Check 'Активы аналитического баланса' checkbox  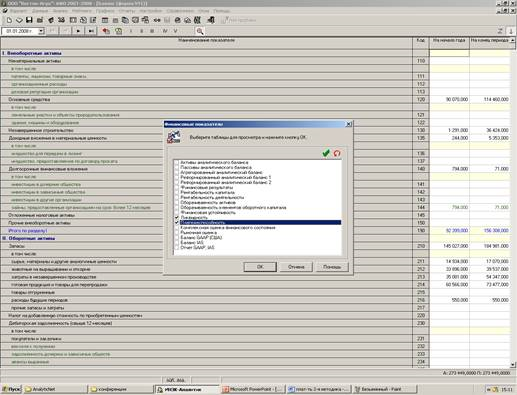pyautogui.click(x=177, y=163)
